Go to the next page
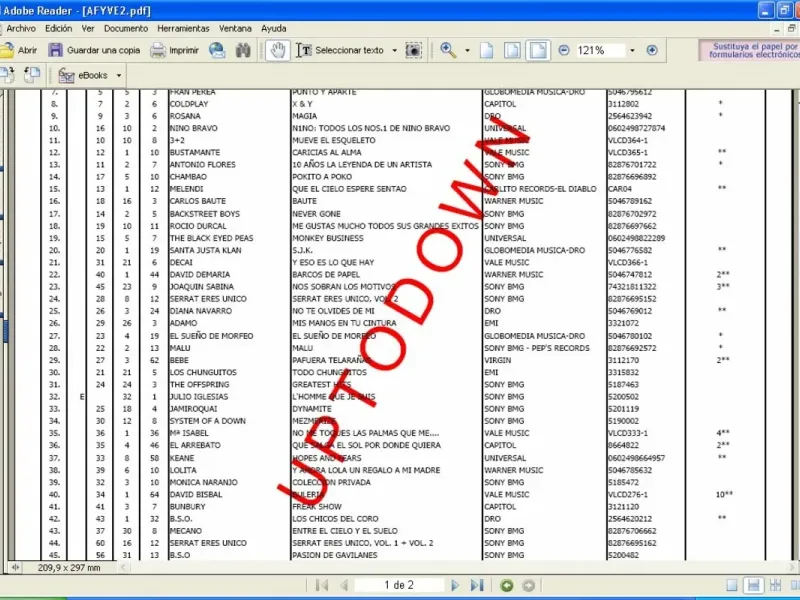The width and height of the screenshot is (800, 600). click(455, 585)
